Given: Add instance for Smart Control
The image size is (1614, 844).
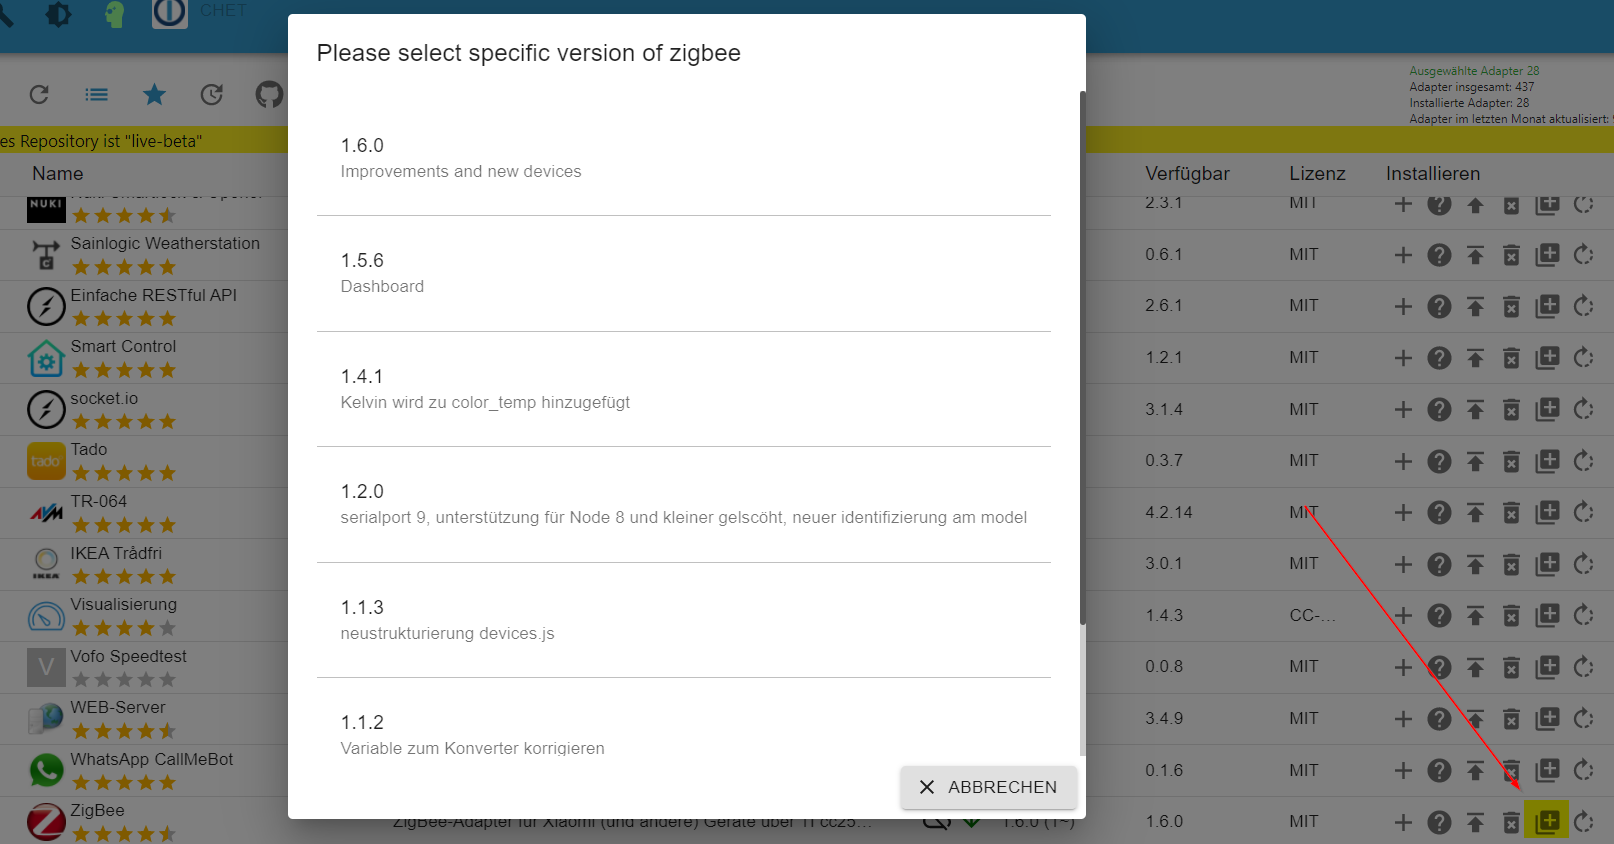Looking at the screenshot, I should [1403, 358].
